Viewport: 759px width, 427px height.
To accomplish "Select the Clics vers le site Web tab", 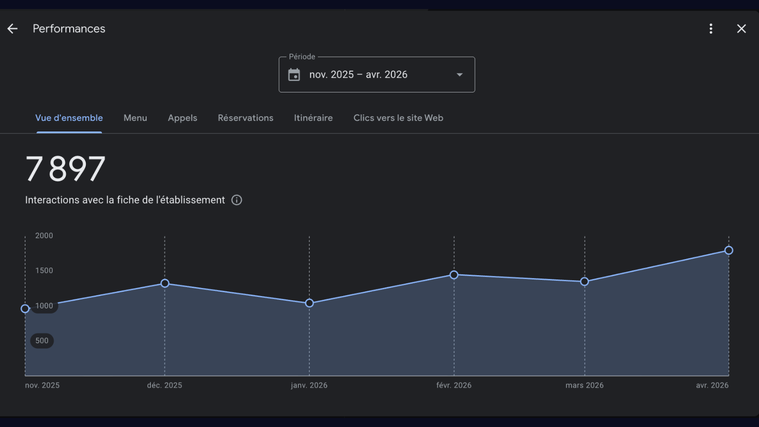I will (398, 118).
